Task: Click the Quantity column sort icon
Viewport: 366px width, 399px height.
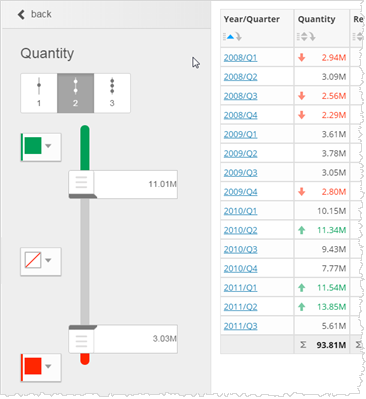Action: pyautogui.click(x=304, y=37)
